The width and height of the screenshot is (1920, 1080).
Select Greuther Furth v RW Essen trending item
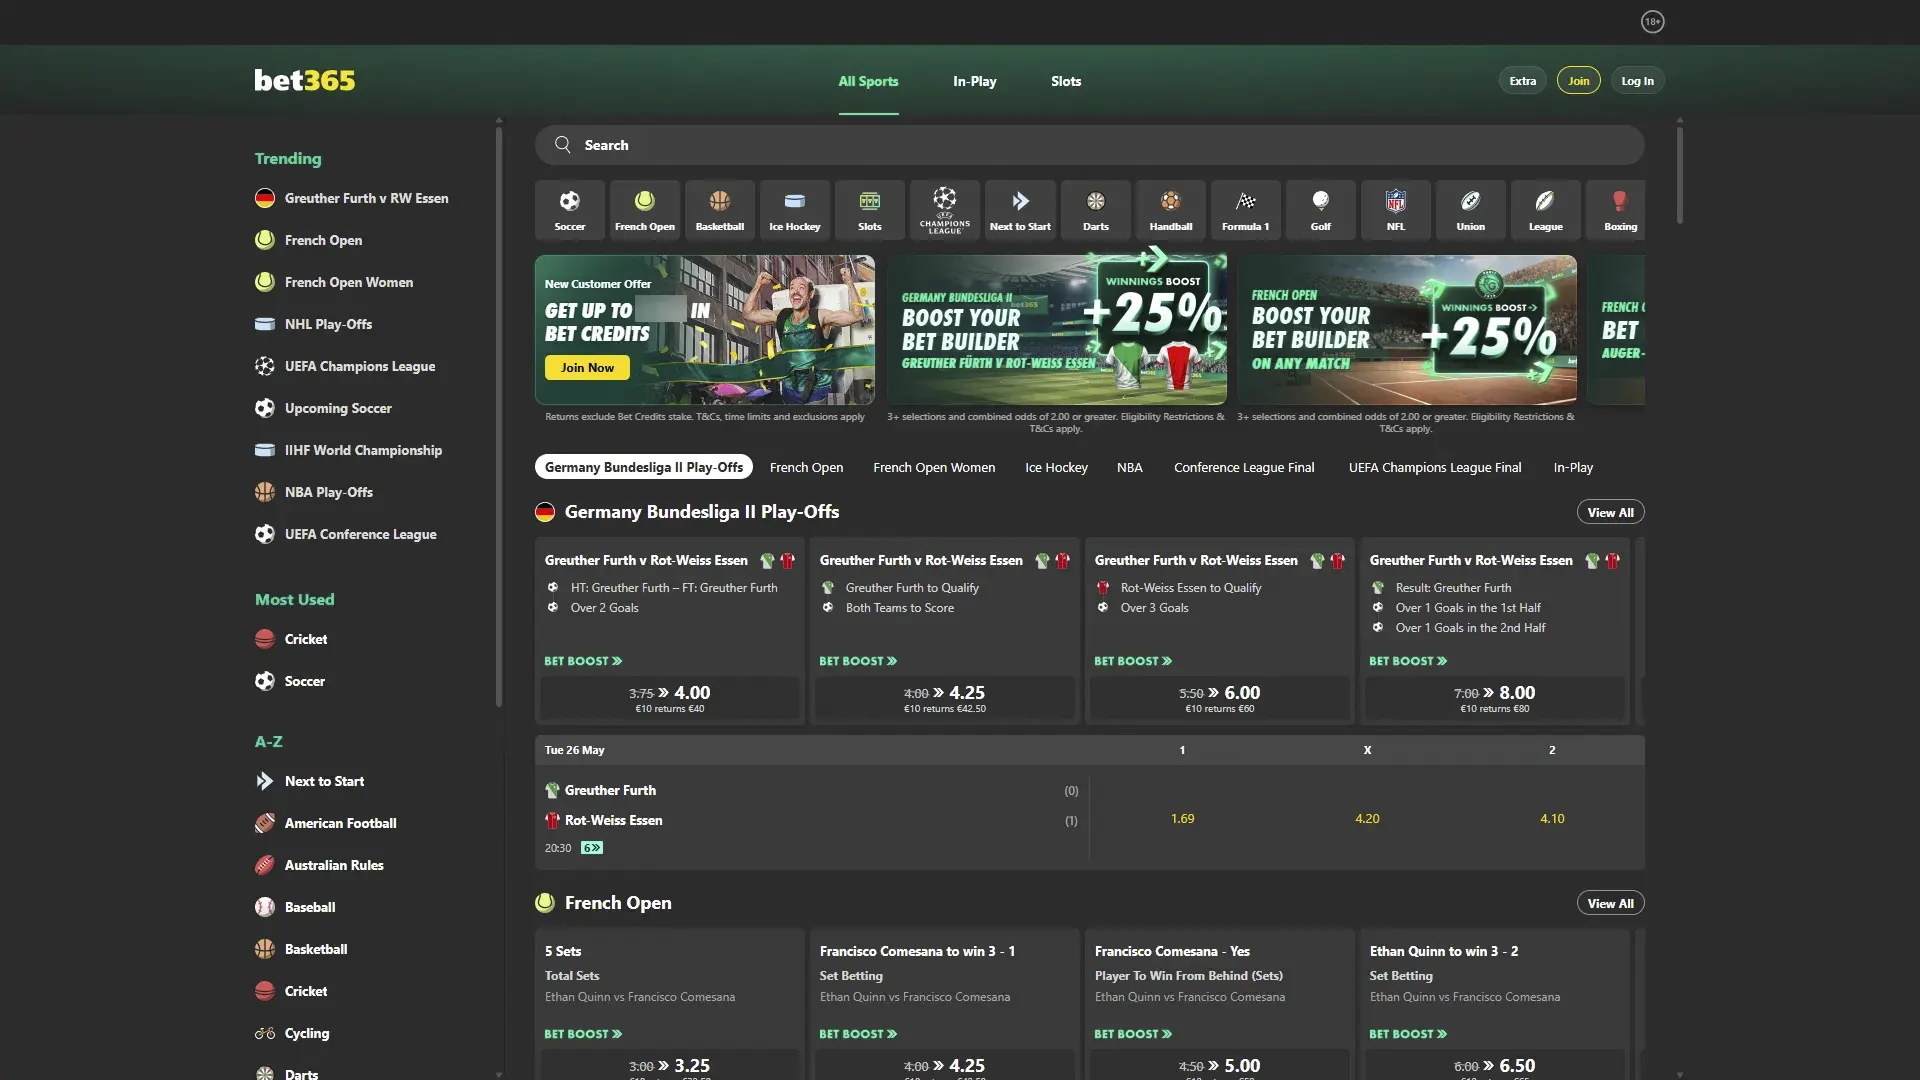click(352, 198)
